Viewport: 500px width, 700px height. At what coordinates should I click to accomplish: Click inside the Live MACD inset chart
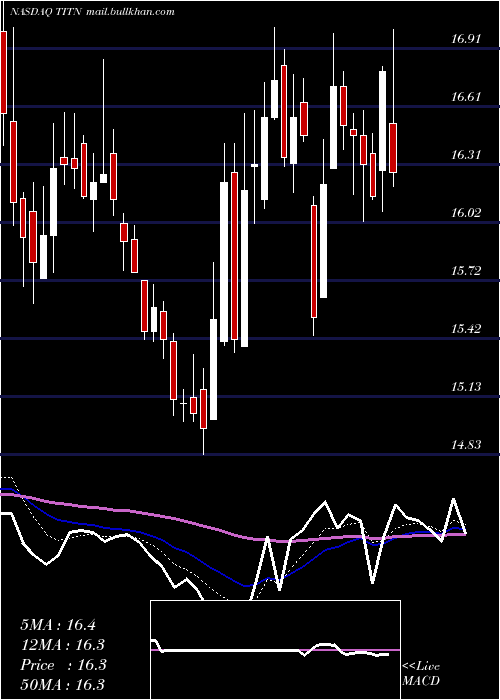pos(275,650)
